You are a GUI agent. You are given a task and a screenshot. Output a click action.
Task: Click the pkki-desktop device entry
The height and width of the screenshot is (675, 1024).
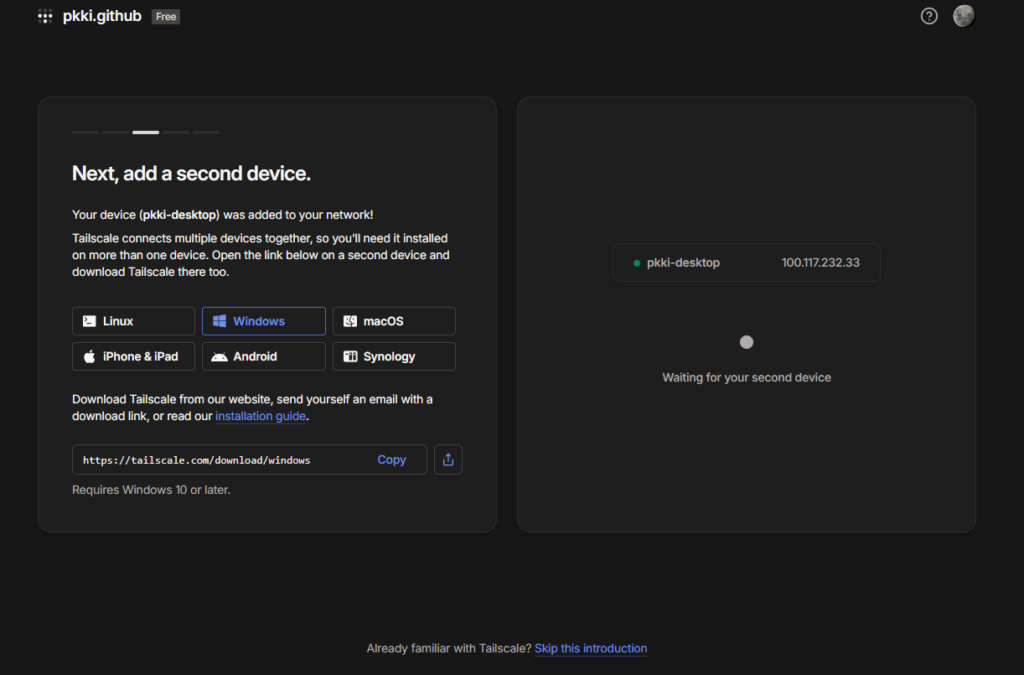[746, 263]
